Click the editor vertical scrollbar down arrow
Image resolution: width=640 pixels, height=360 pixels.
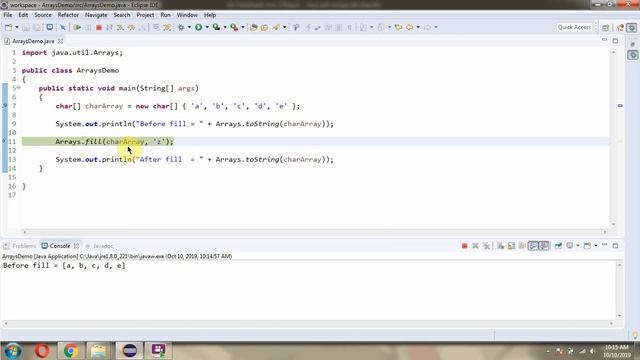pyautogui.click(x=613, y=224)
